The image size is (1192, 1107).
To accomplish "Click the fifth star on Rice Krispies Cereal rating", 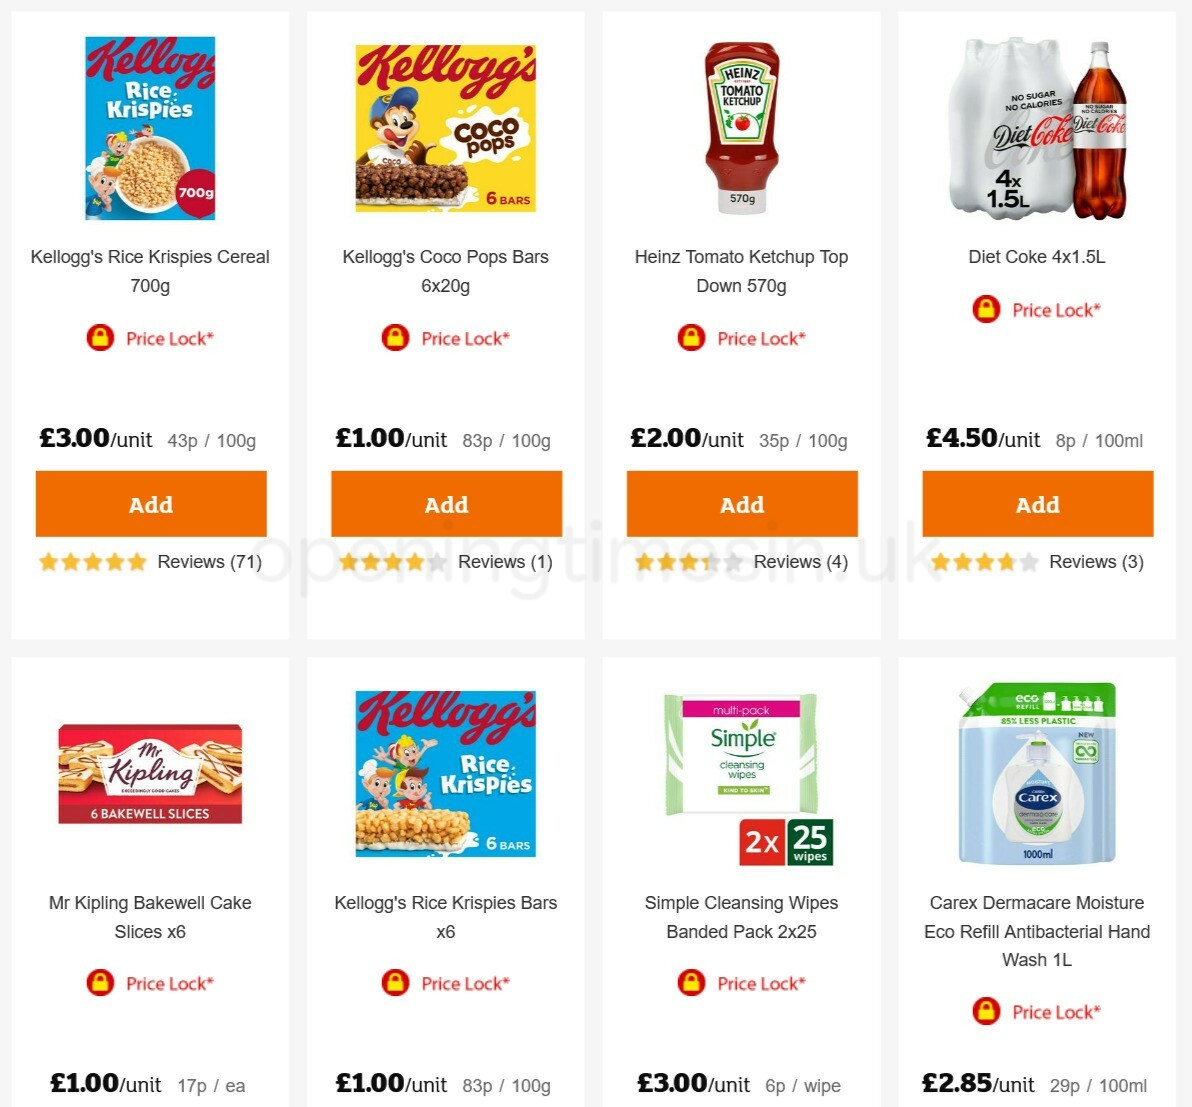I will (136, 562).
